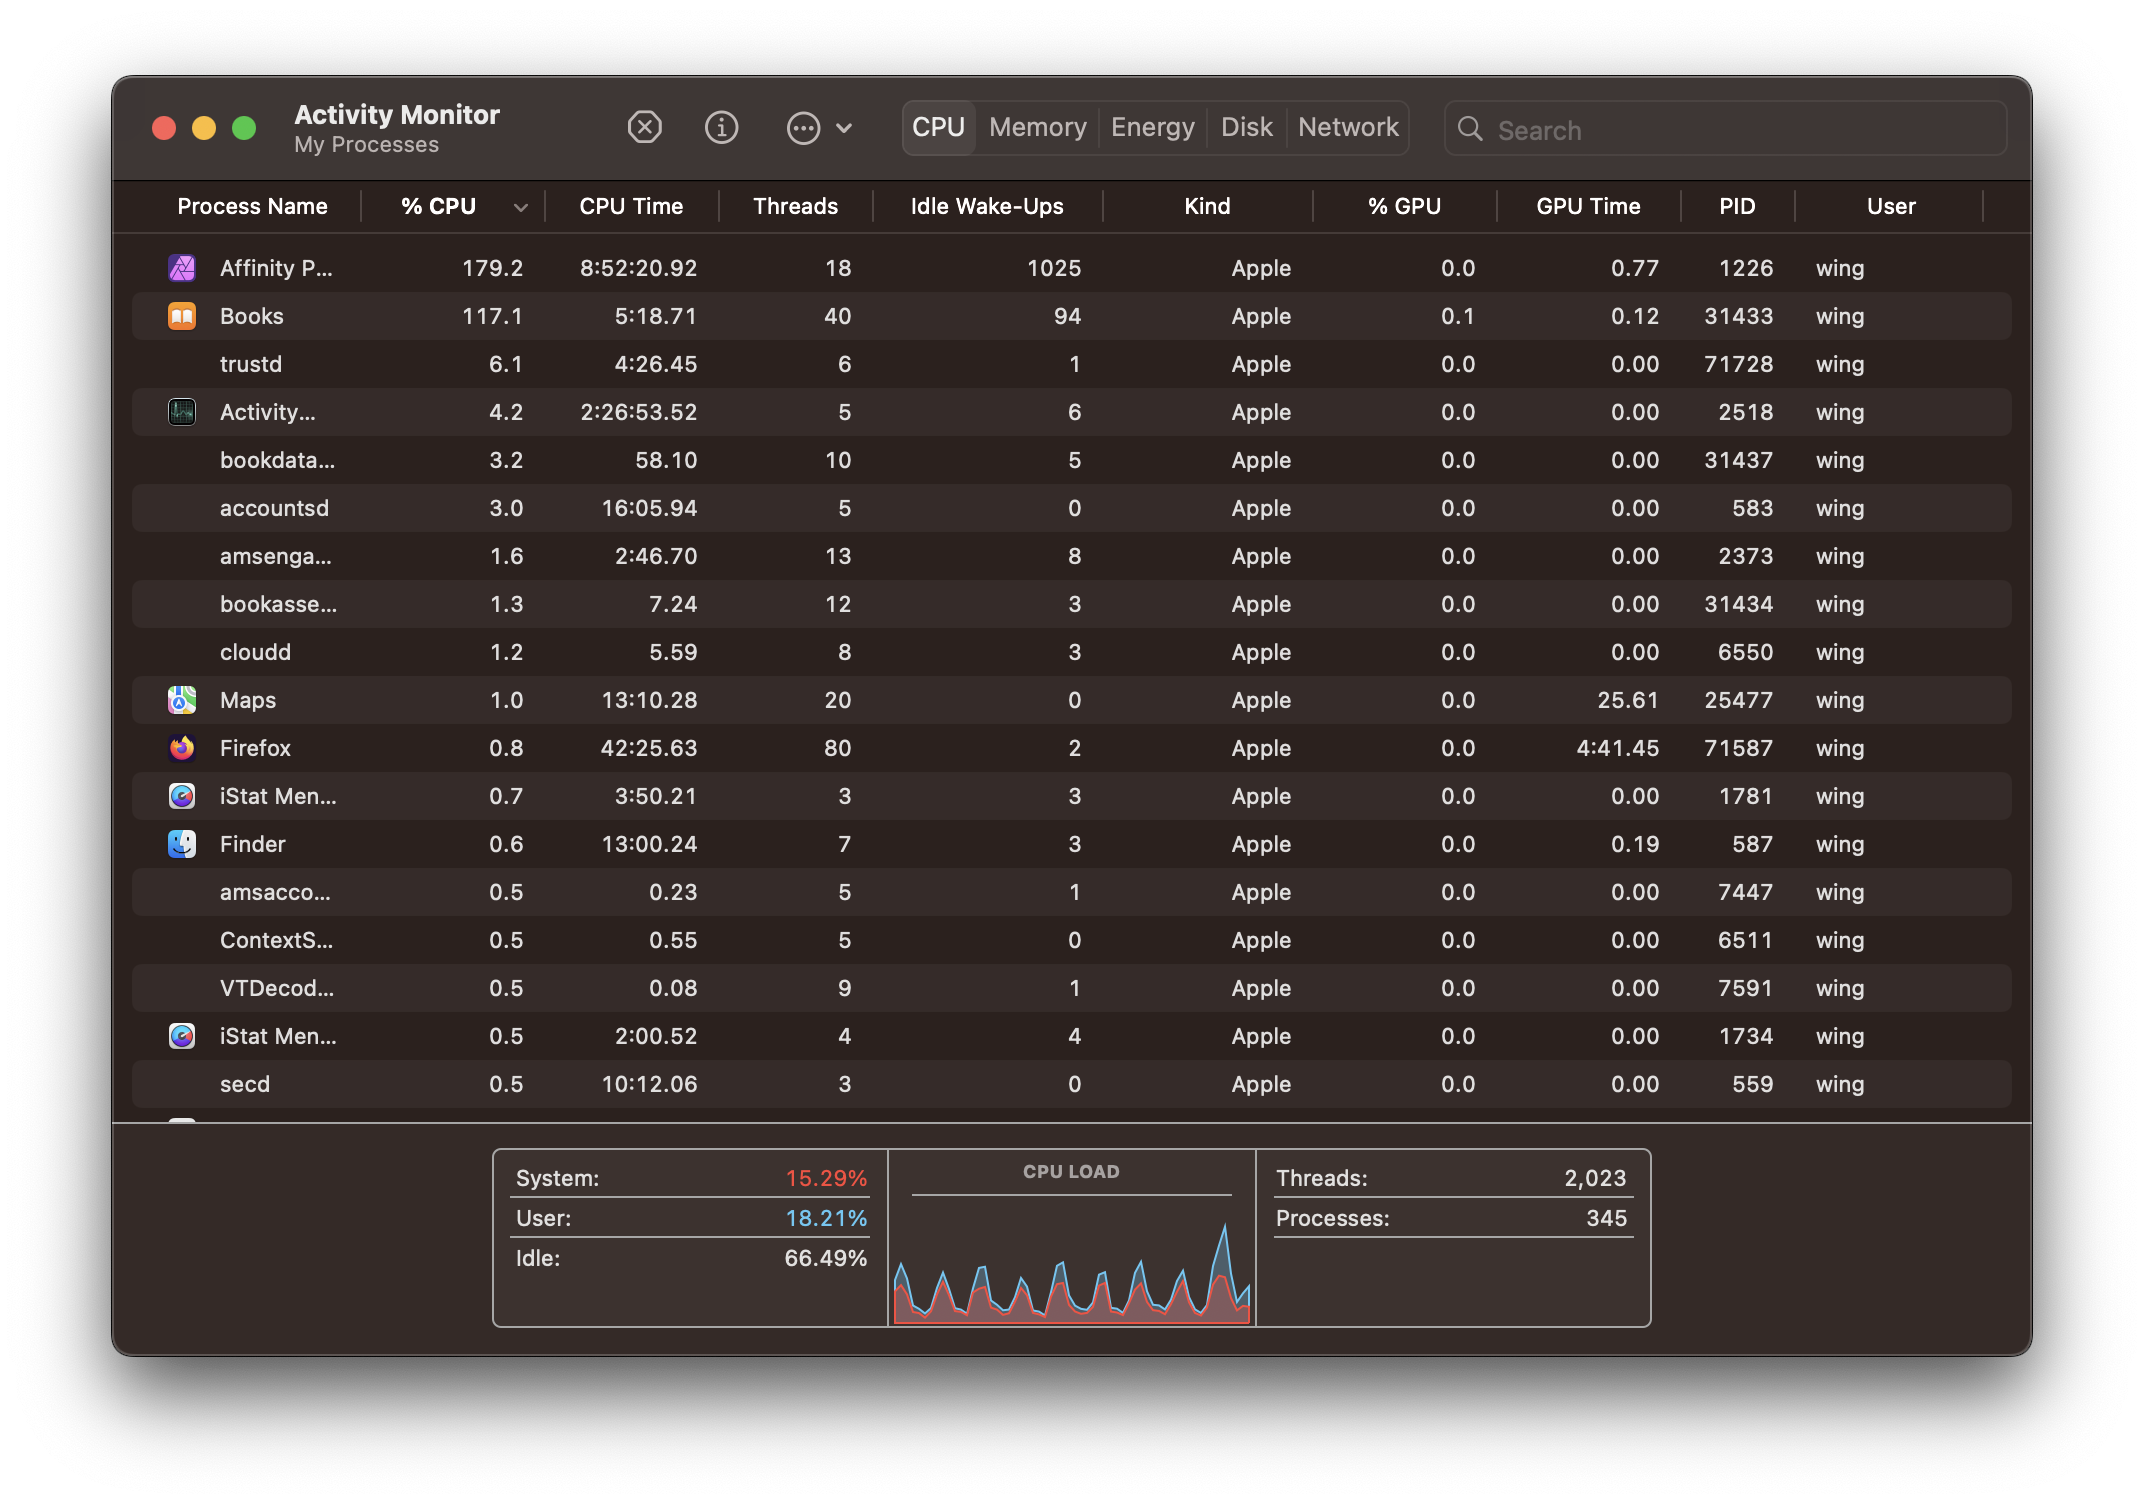2144x1504 pixels.
Task: Sort by User column header
Action: click(x=1891, y=207)
